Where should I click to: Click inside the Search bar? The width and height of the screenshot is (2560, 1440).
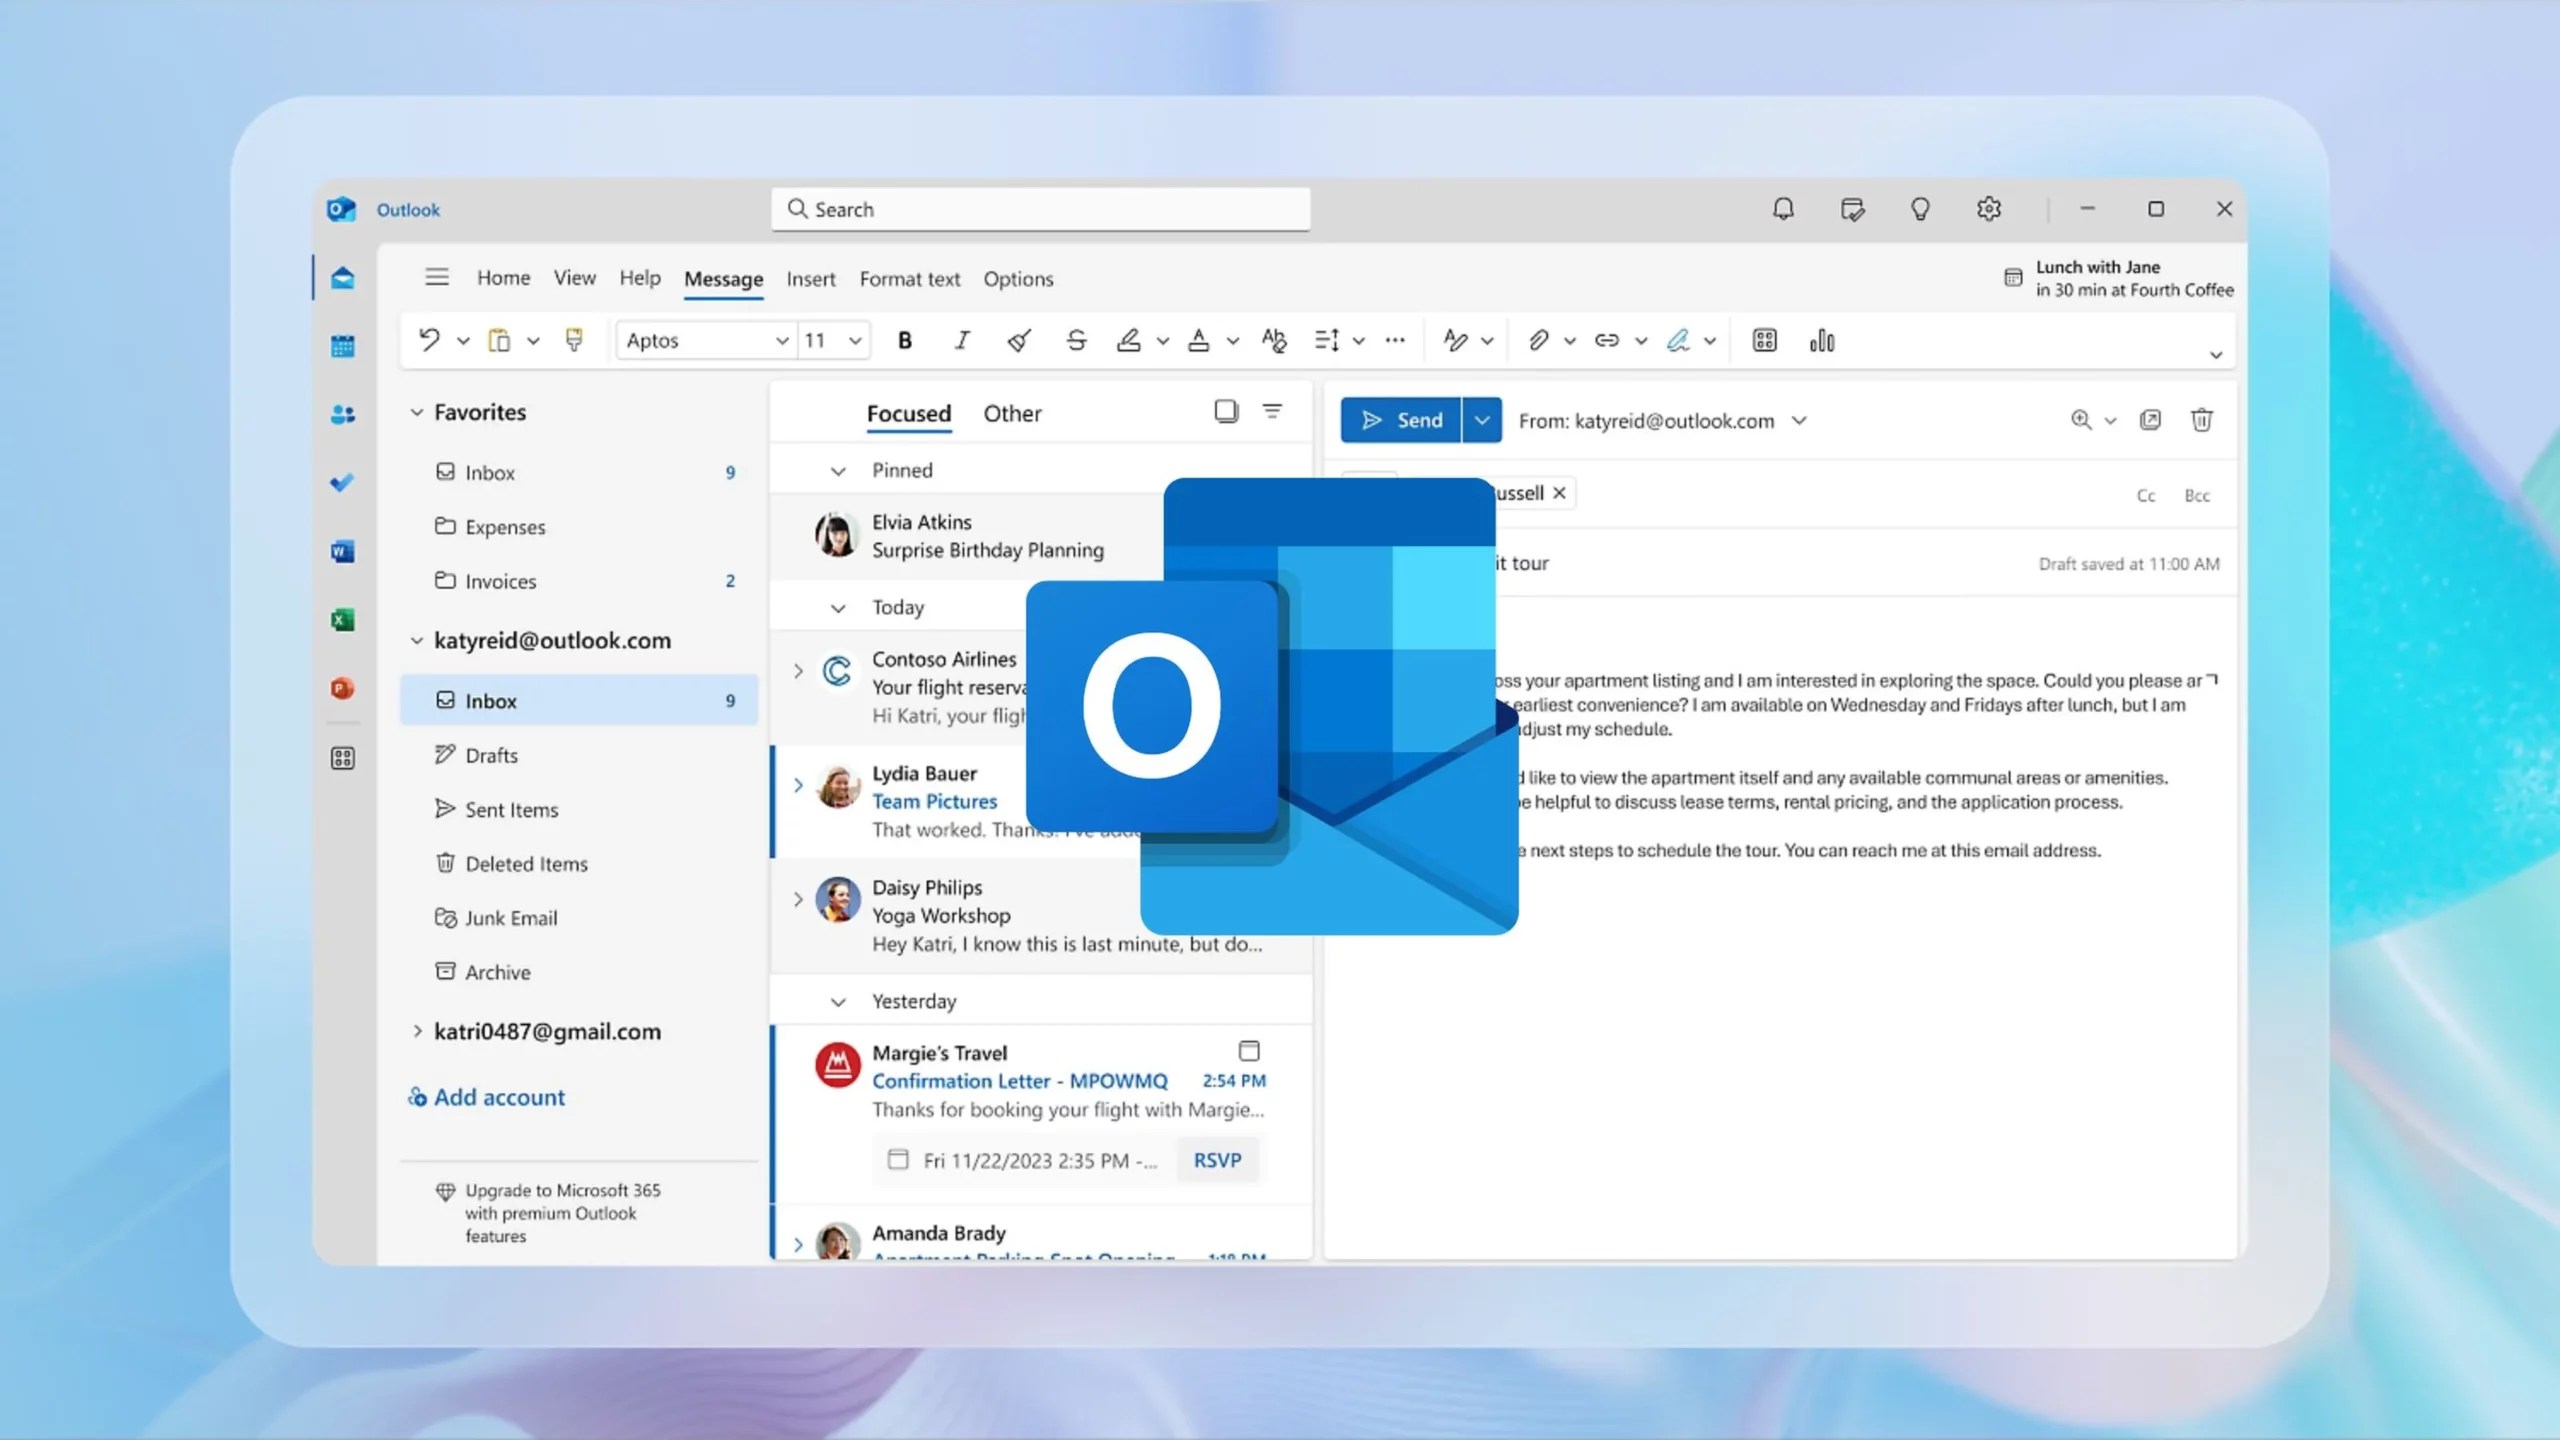1040,209
